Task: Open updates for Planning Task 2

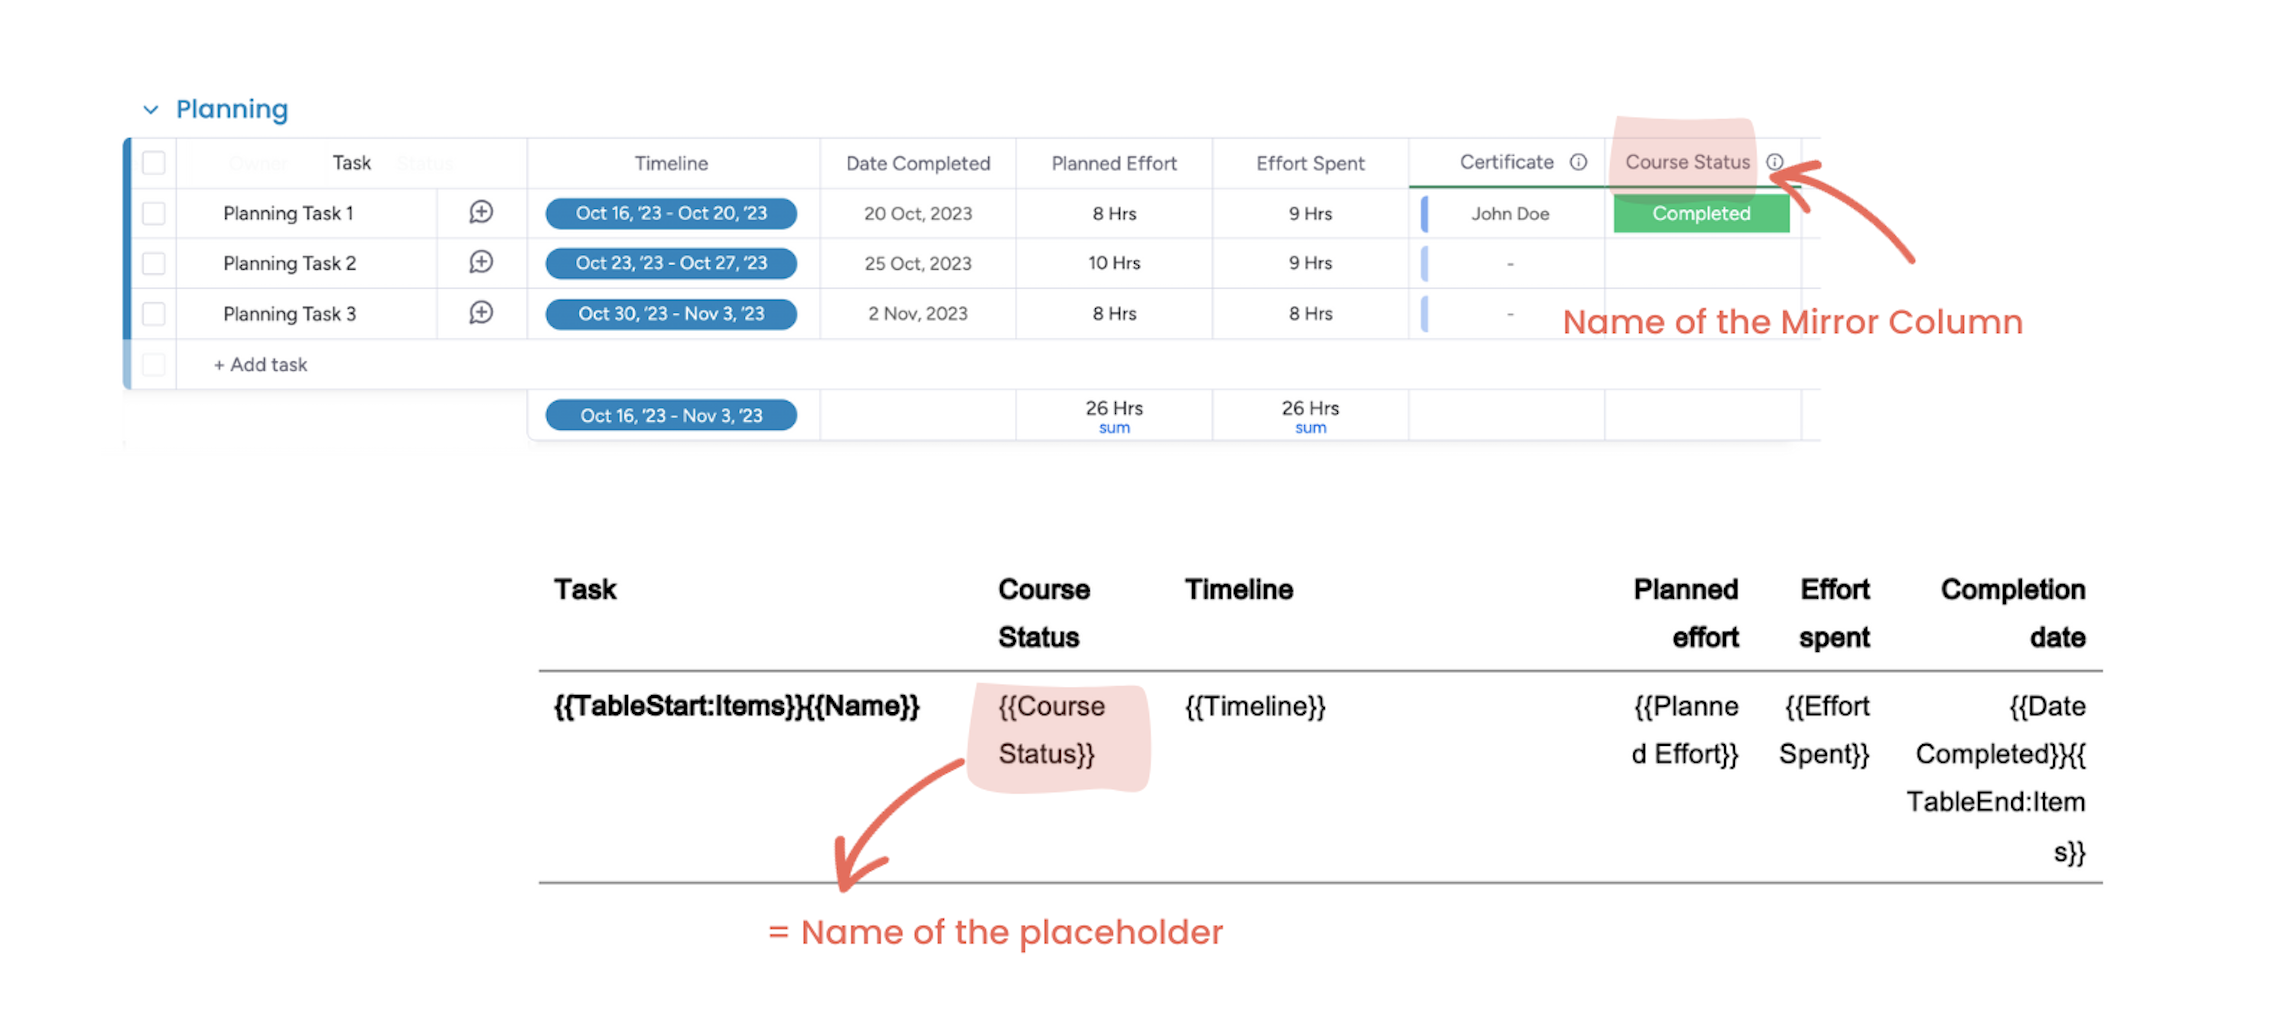Action: coord(481,262)
